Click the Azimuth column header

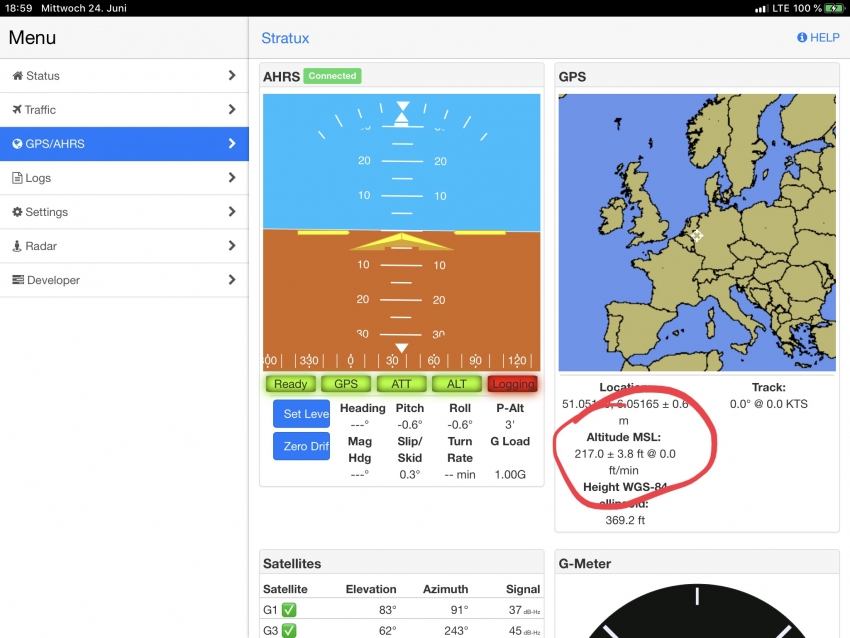click(x=446, y=589)
